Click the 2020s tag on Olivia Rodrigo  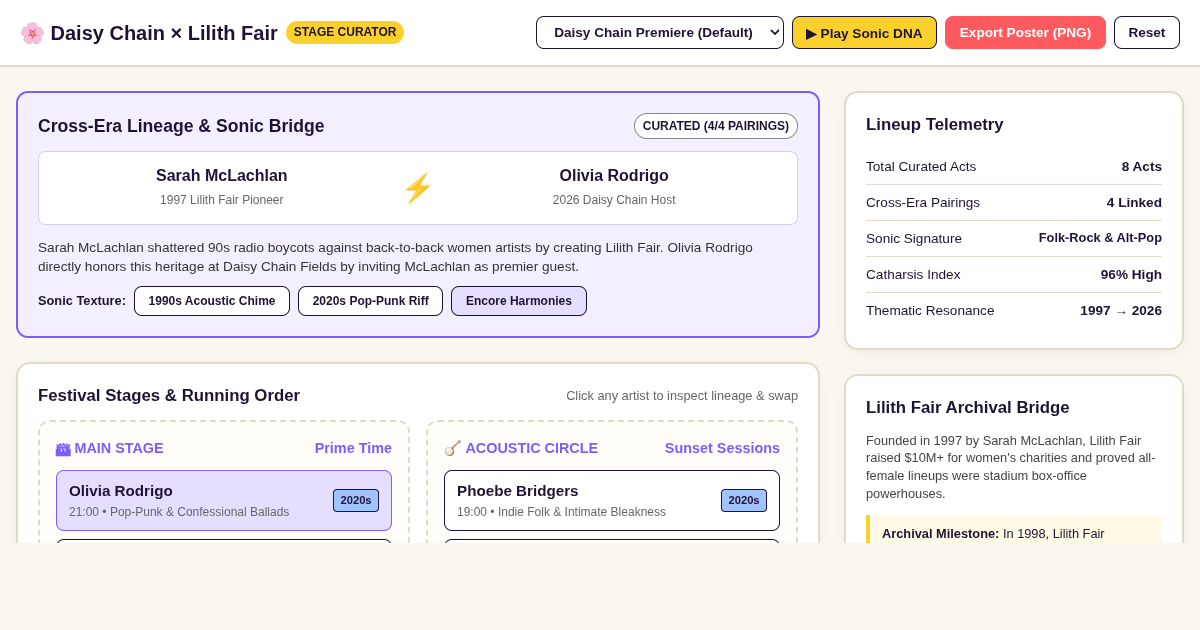[x=356, y=500]
